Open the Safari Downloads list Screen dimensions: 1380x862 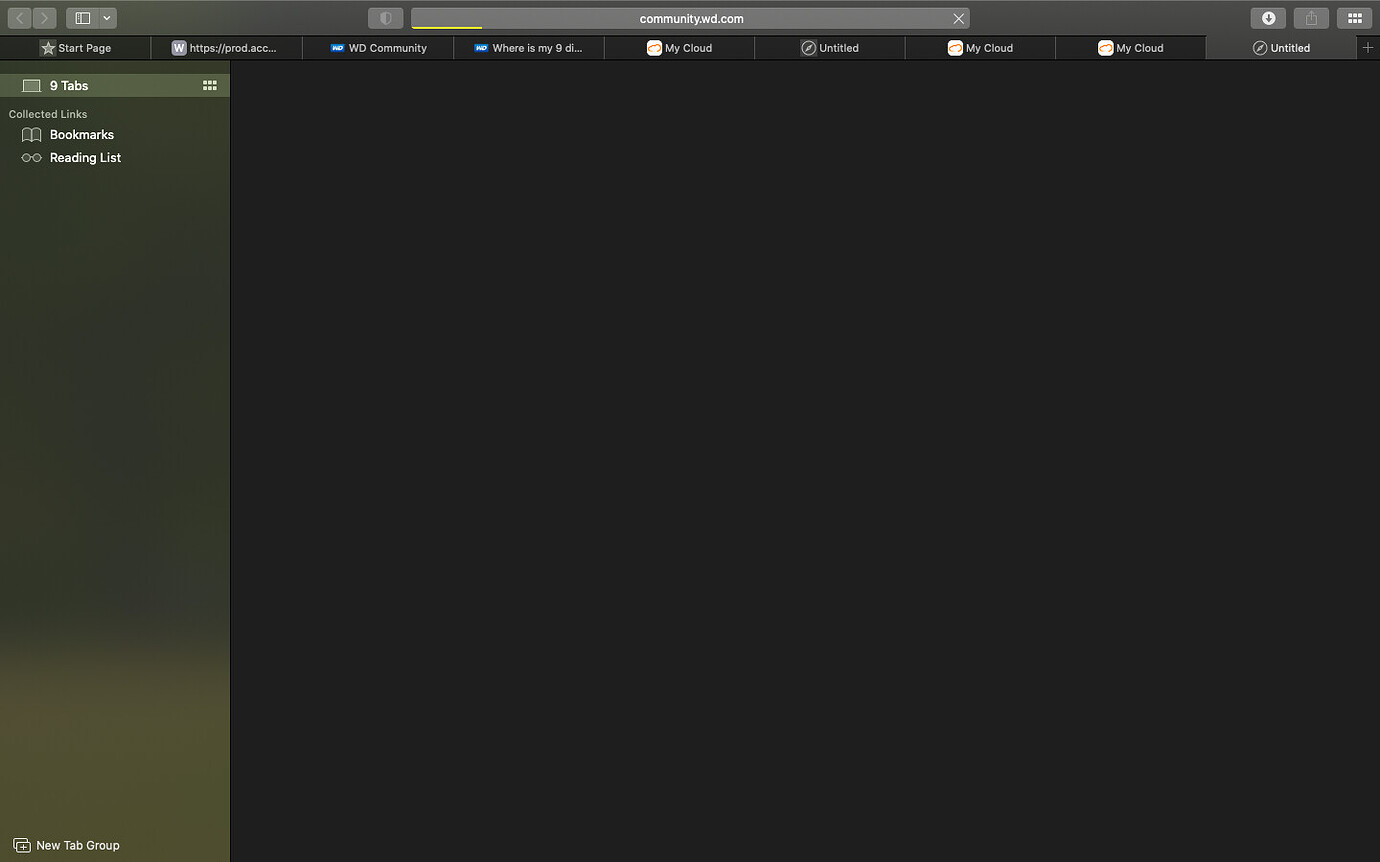coord(1267,17)
